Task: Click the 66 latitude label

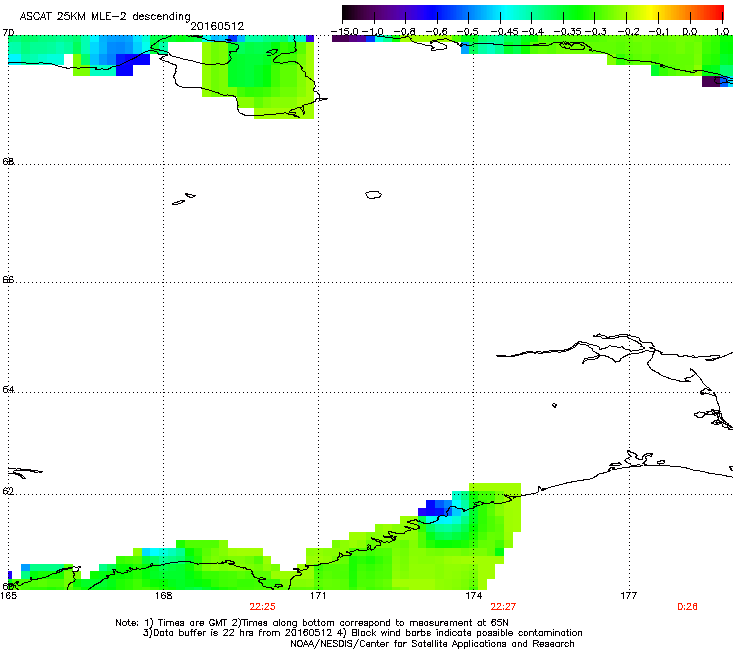Action: pos(8,279)
